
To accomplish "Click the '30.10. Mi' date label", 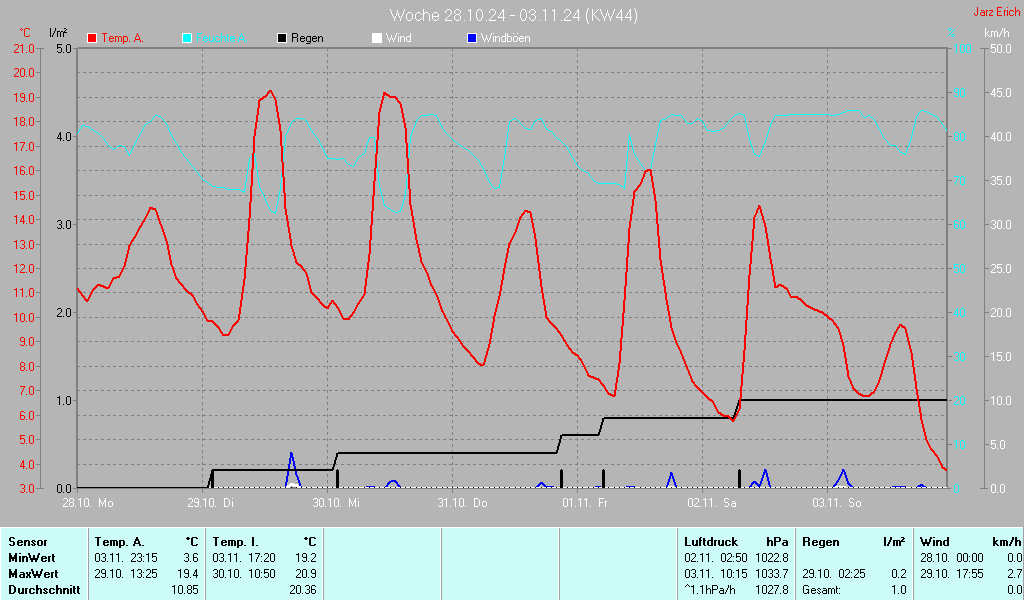I will point(336,503).
